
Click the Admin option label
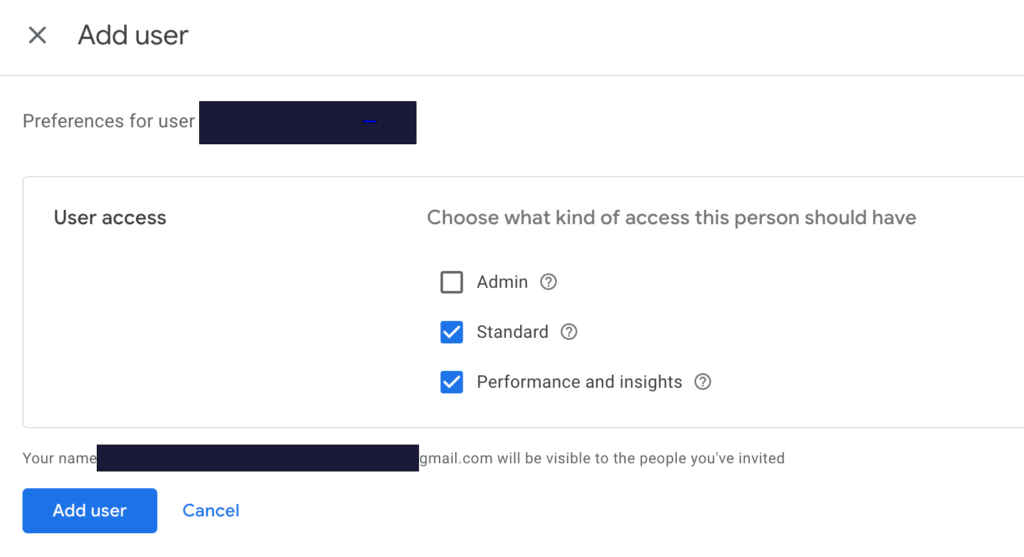click(502, 282)
